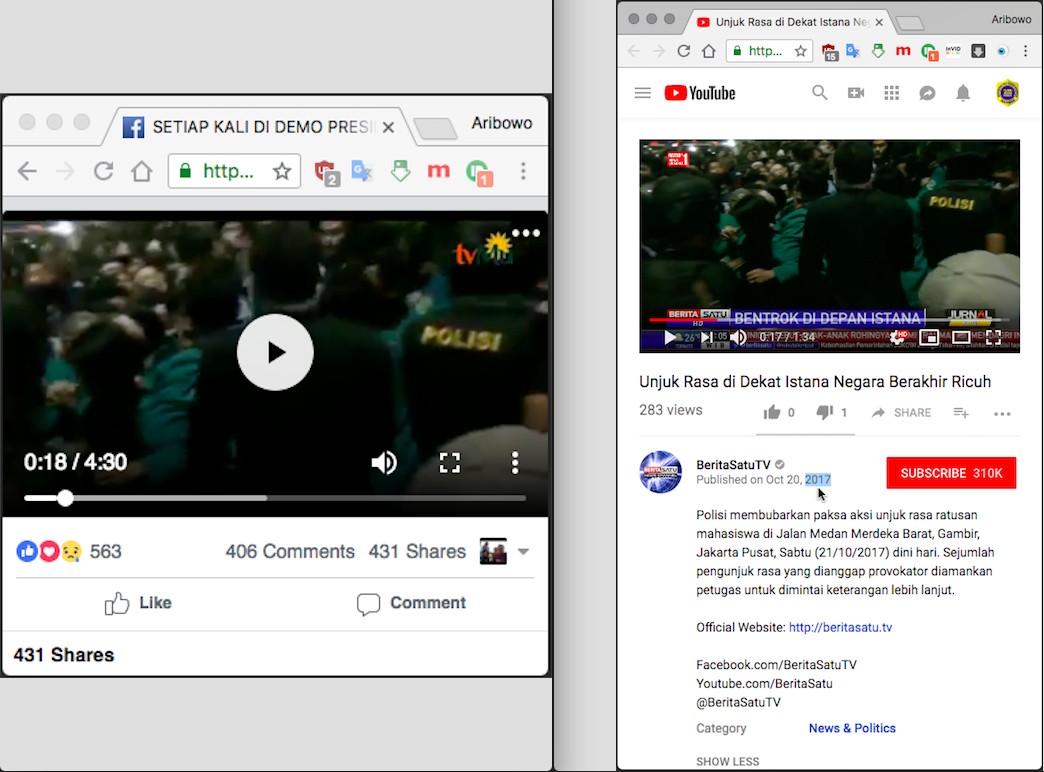Open the 406 Comments link
The width and height of the screenshot is (1044, 772).
point(290,552)
